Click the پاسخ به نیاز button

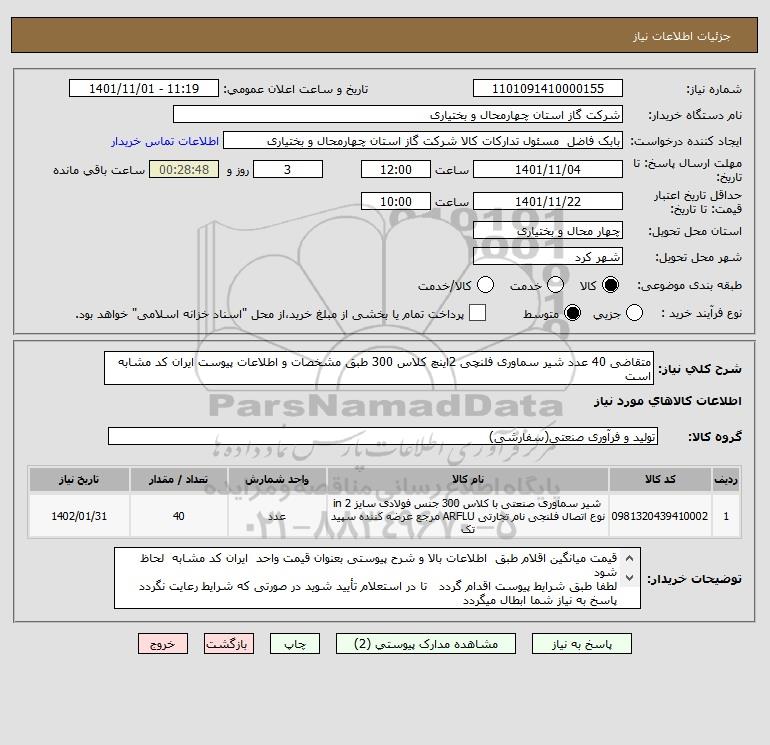point(582,644)
